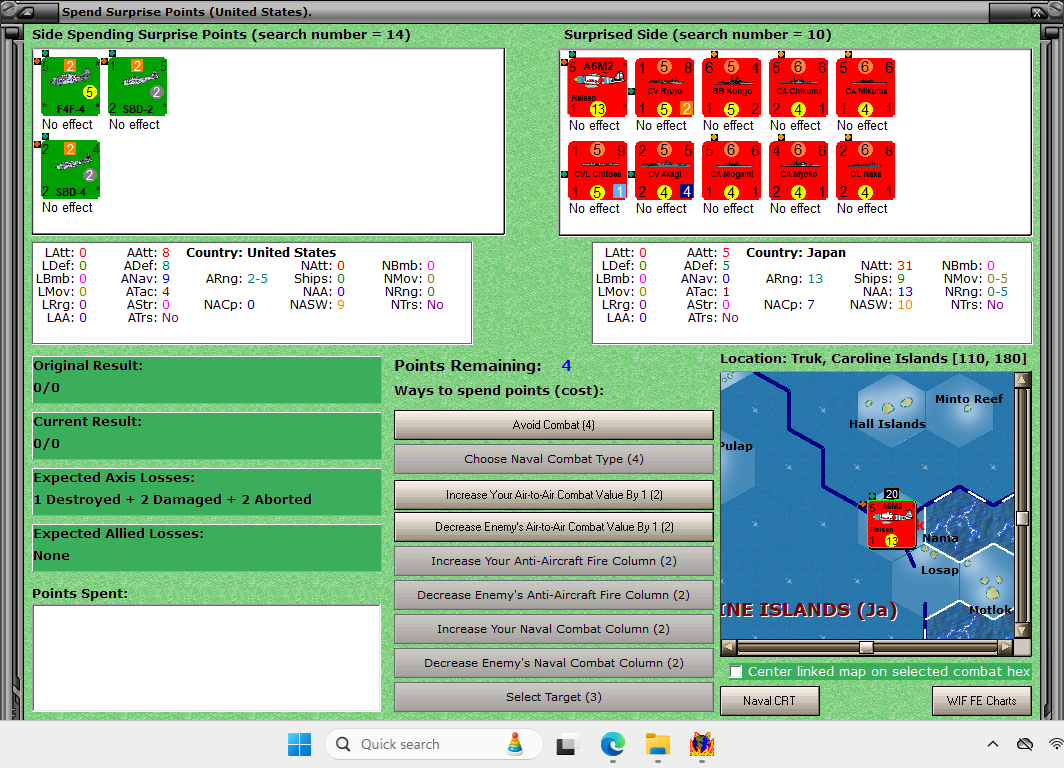Click the 'Points Remaining' value 4
This screenshot has width=1064, height=768.
[566, 366]
